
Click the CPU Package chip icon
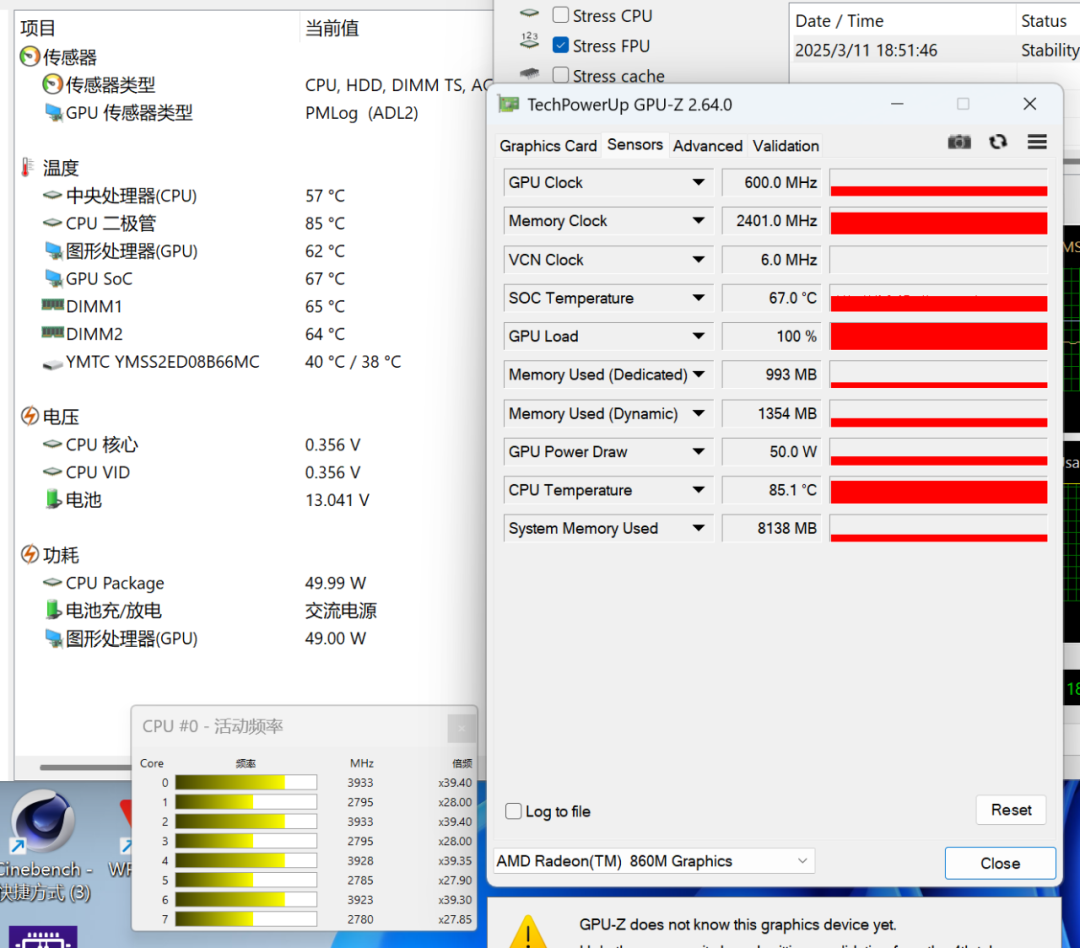pos(52,583)
